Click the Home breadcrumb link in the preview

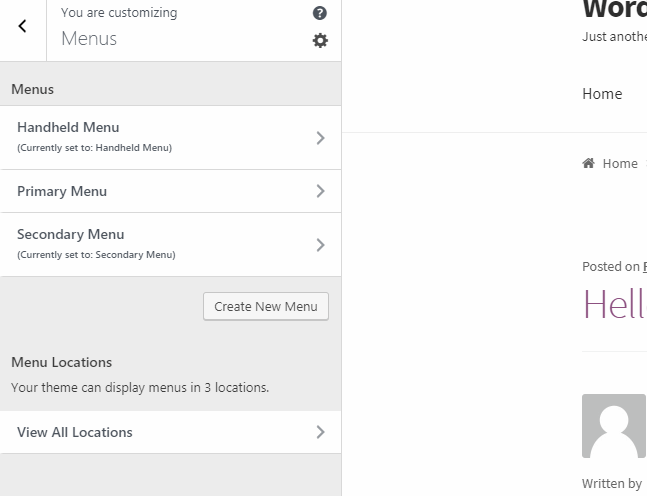click(620, 163)
